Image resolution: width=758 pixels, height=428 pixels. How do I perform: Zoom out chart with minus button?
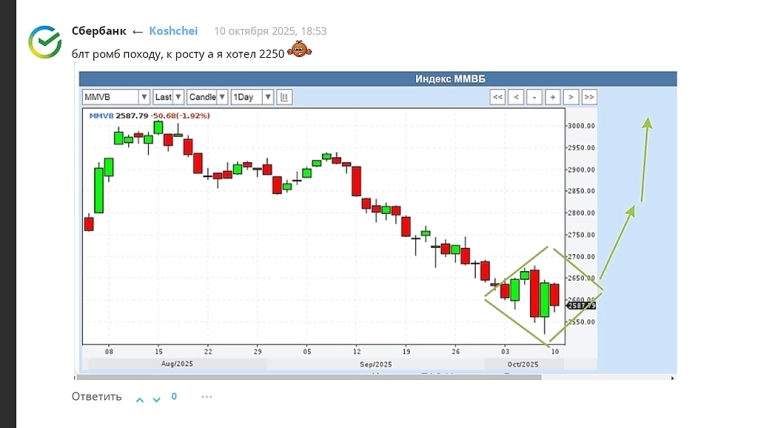[534, 97]
